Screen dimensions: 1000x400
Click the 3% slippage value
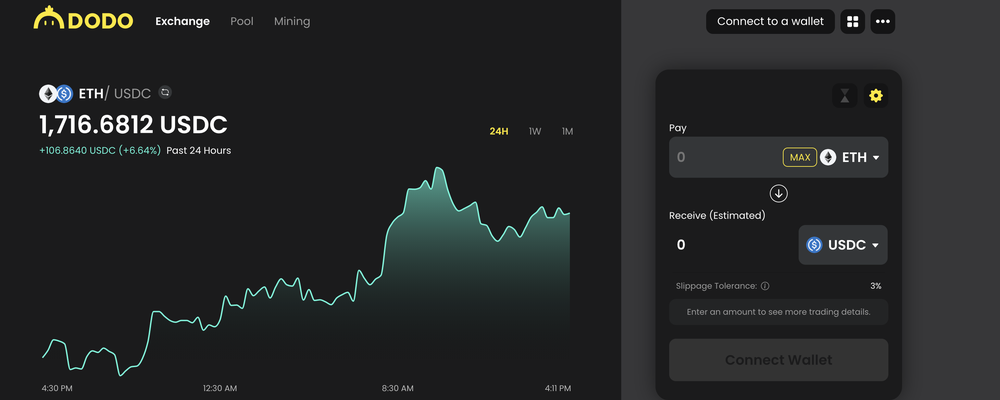click(x=876, y=286)
